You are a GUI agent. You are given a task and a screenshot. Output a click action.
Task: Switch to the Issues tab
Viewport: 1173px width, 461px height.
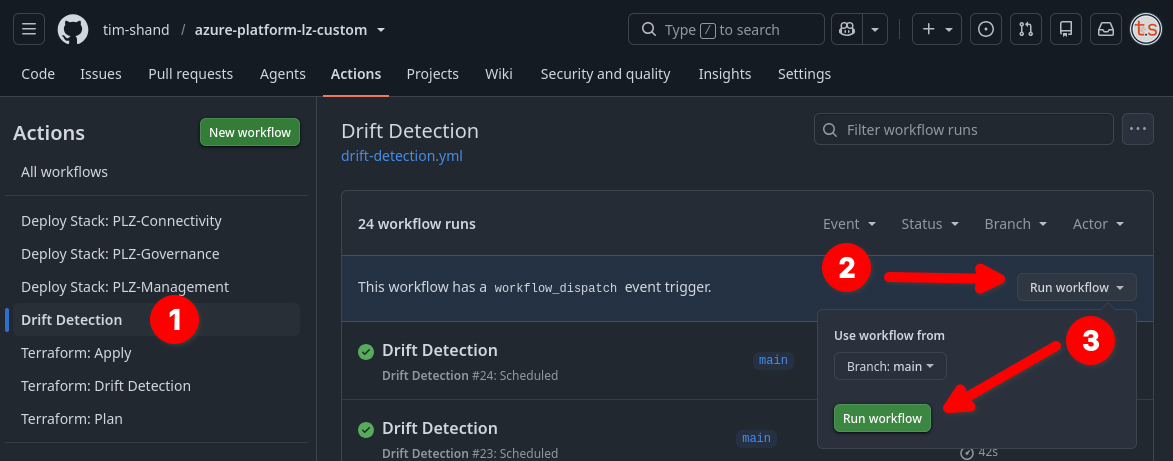click(101, 74)
